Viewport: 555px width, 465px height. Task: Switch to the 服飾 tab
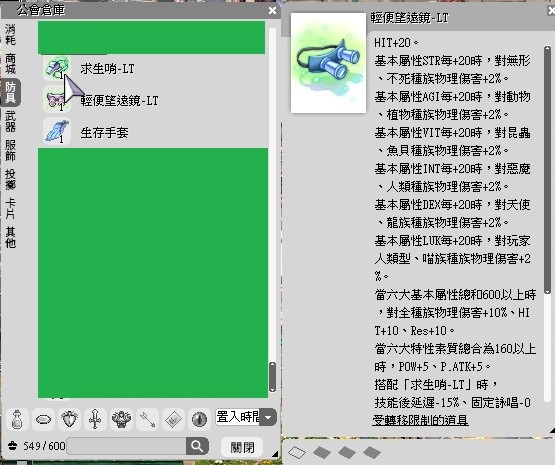click(x=10, y=150)
